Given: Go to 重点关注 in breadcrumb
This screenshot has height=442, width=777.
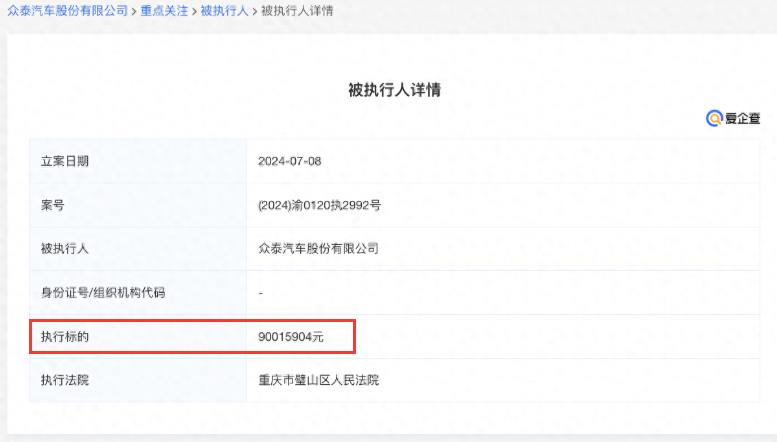Looking at the screenshot, I should 164,11.
